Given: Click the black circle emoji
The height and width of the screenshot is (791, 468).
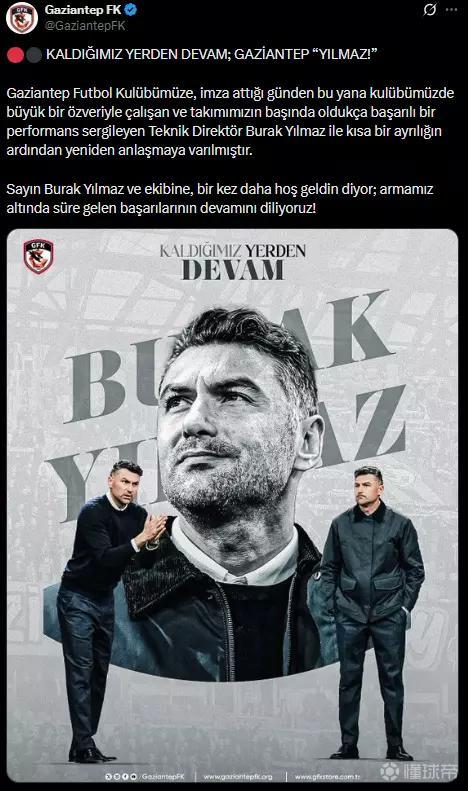Looking at the screenshot, I should point(33,54).
